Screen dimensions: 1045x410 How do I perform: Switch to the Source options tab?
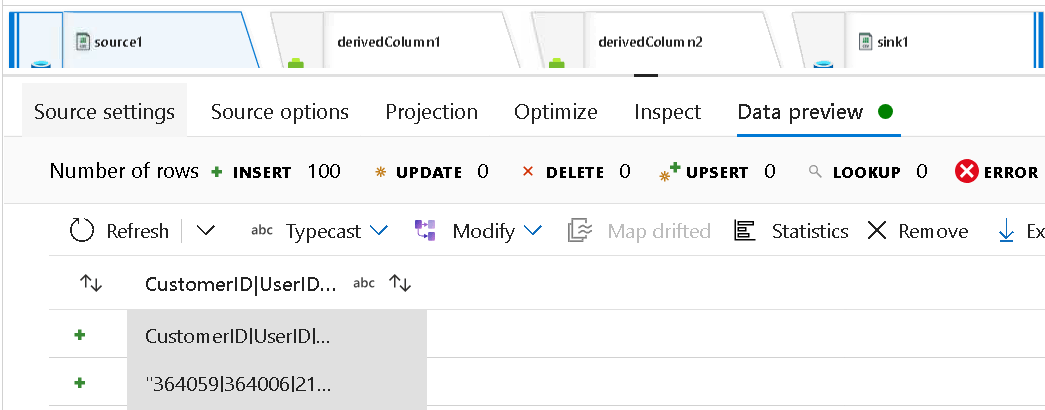(280, 111)
